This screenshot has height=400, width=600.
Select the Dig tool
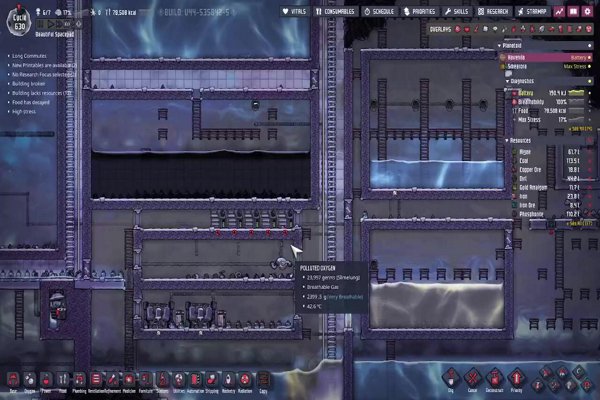tap(451, 379)
